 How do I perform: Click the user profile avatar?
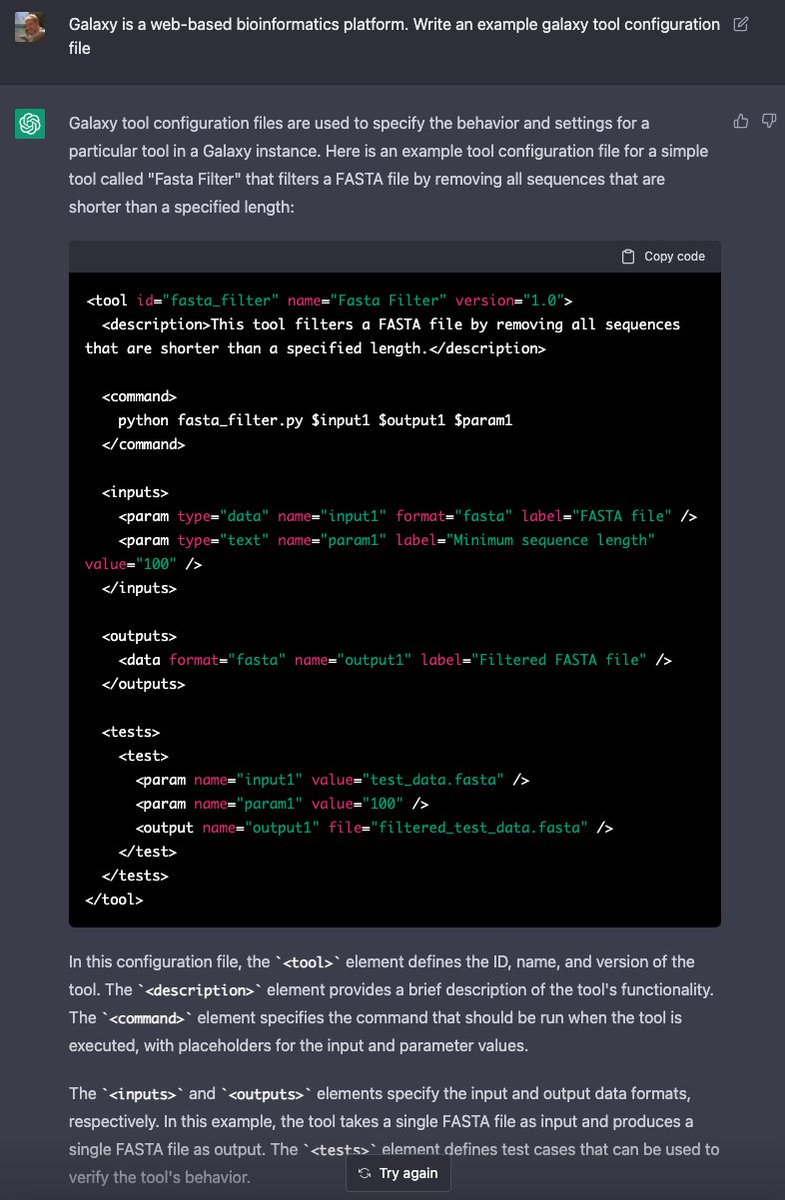pos(29,27)
